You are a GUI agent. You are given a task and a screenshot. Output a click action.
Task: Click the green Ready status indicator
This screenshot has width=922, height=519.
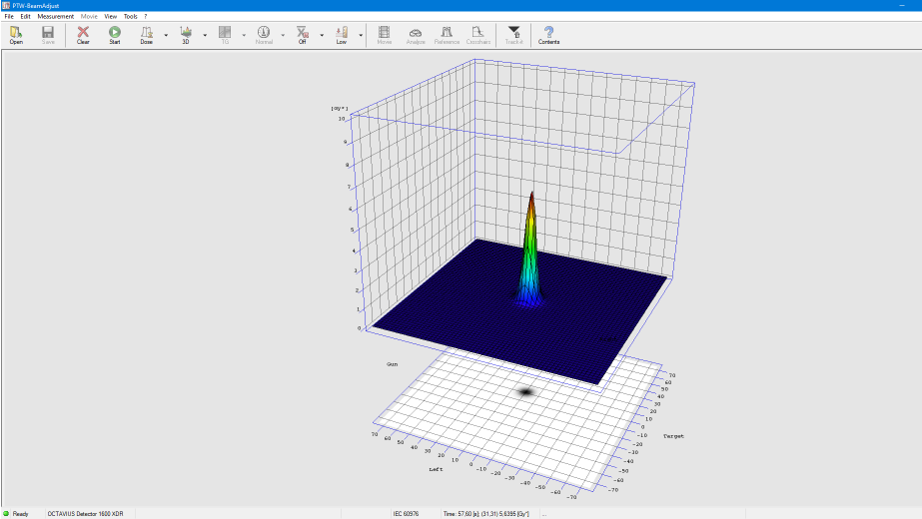coord(6,513)
